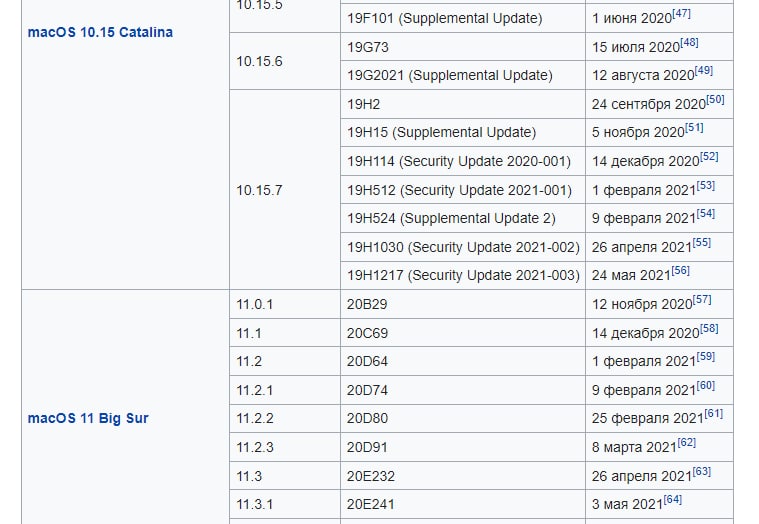
Task: Open footnote reference [48]
Action: pyautogui.click(x=689, y=43)
